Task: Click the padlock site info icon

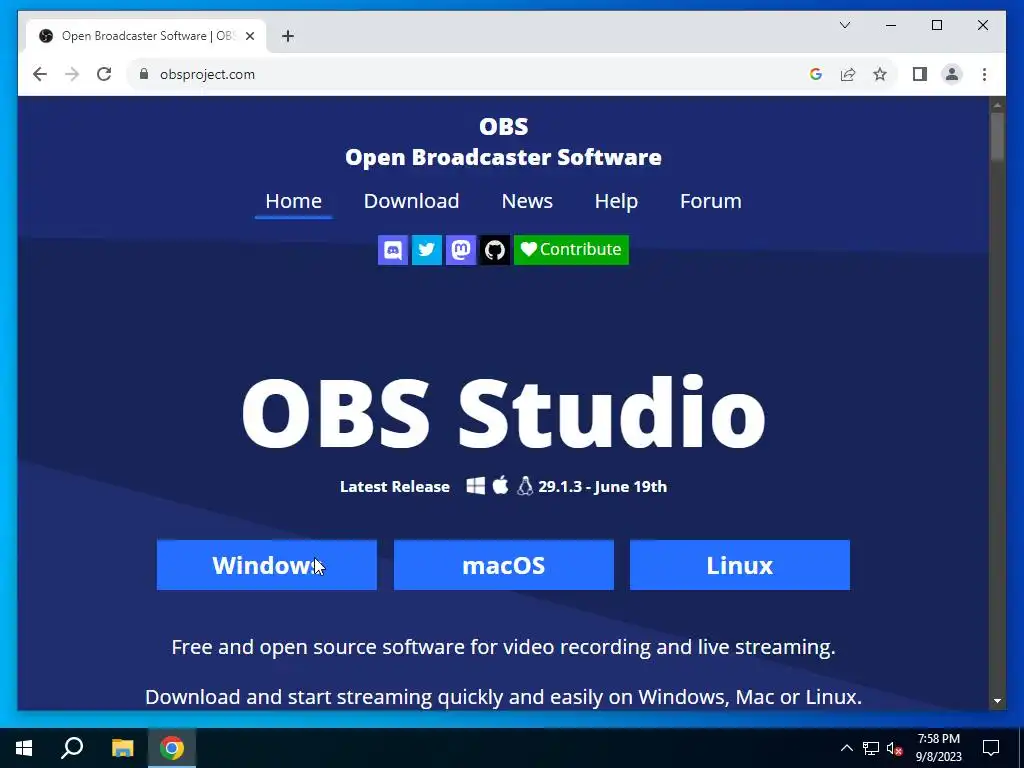Action: pyautogui.click(x=144, y=74)
